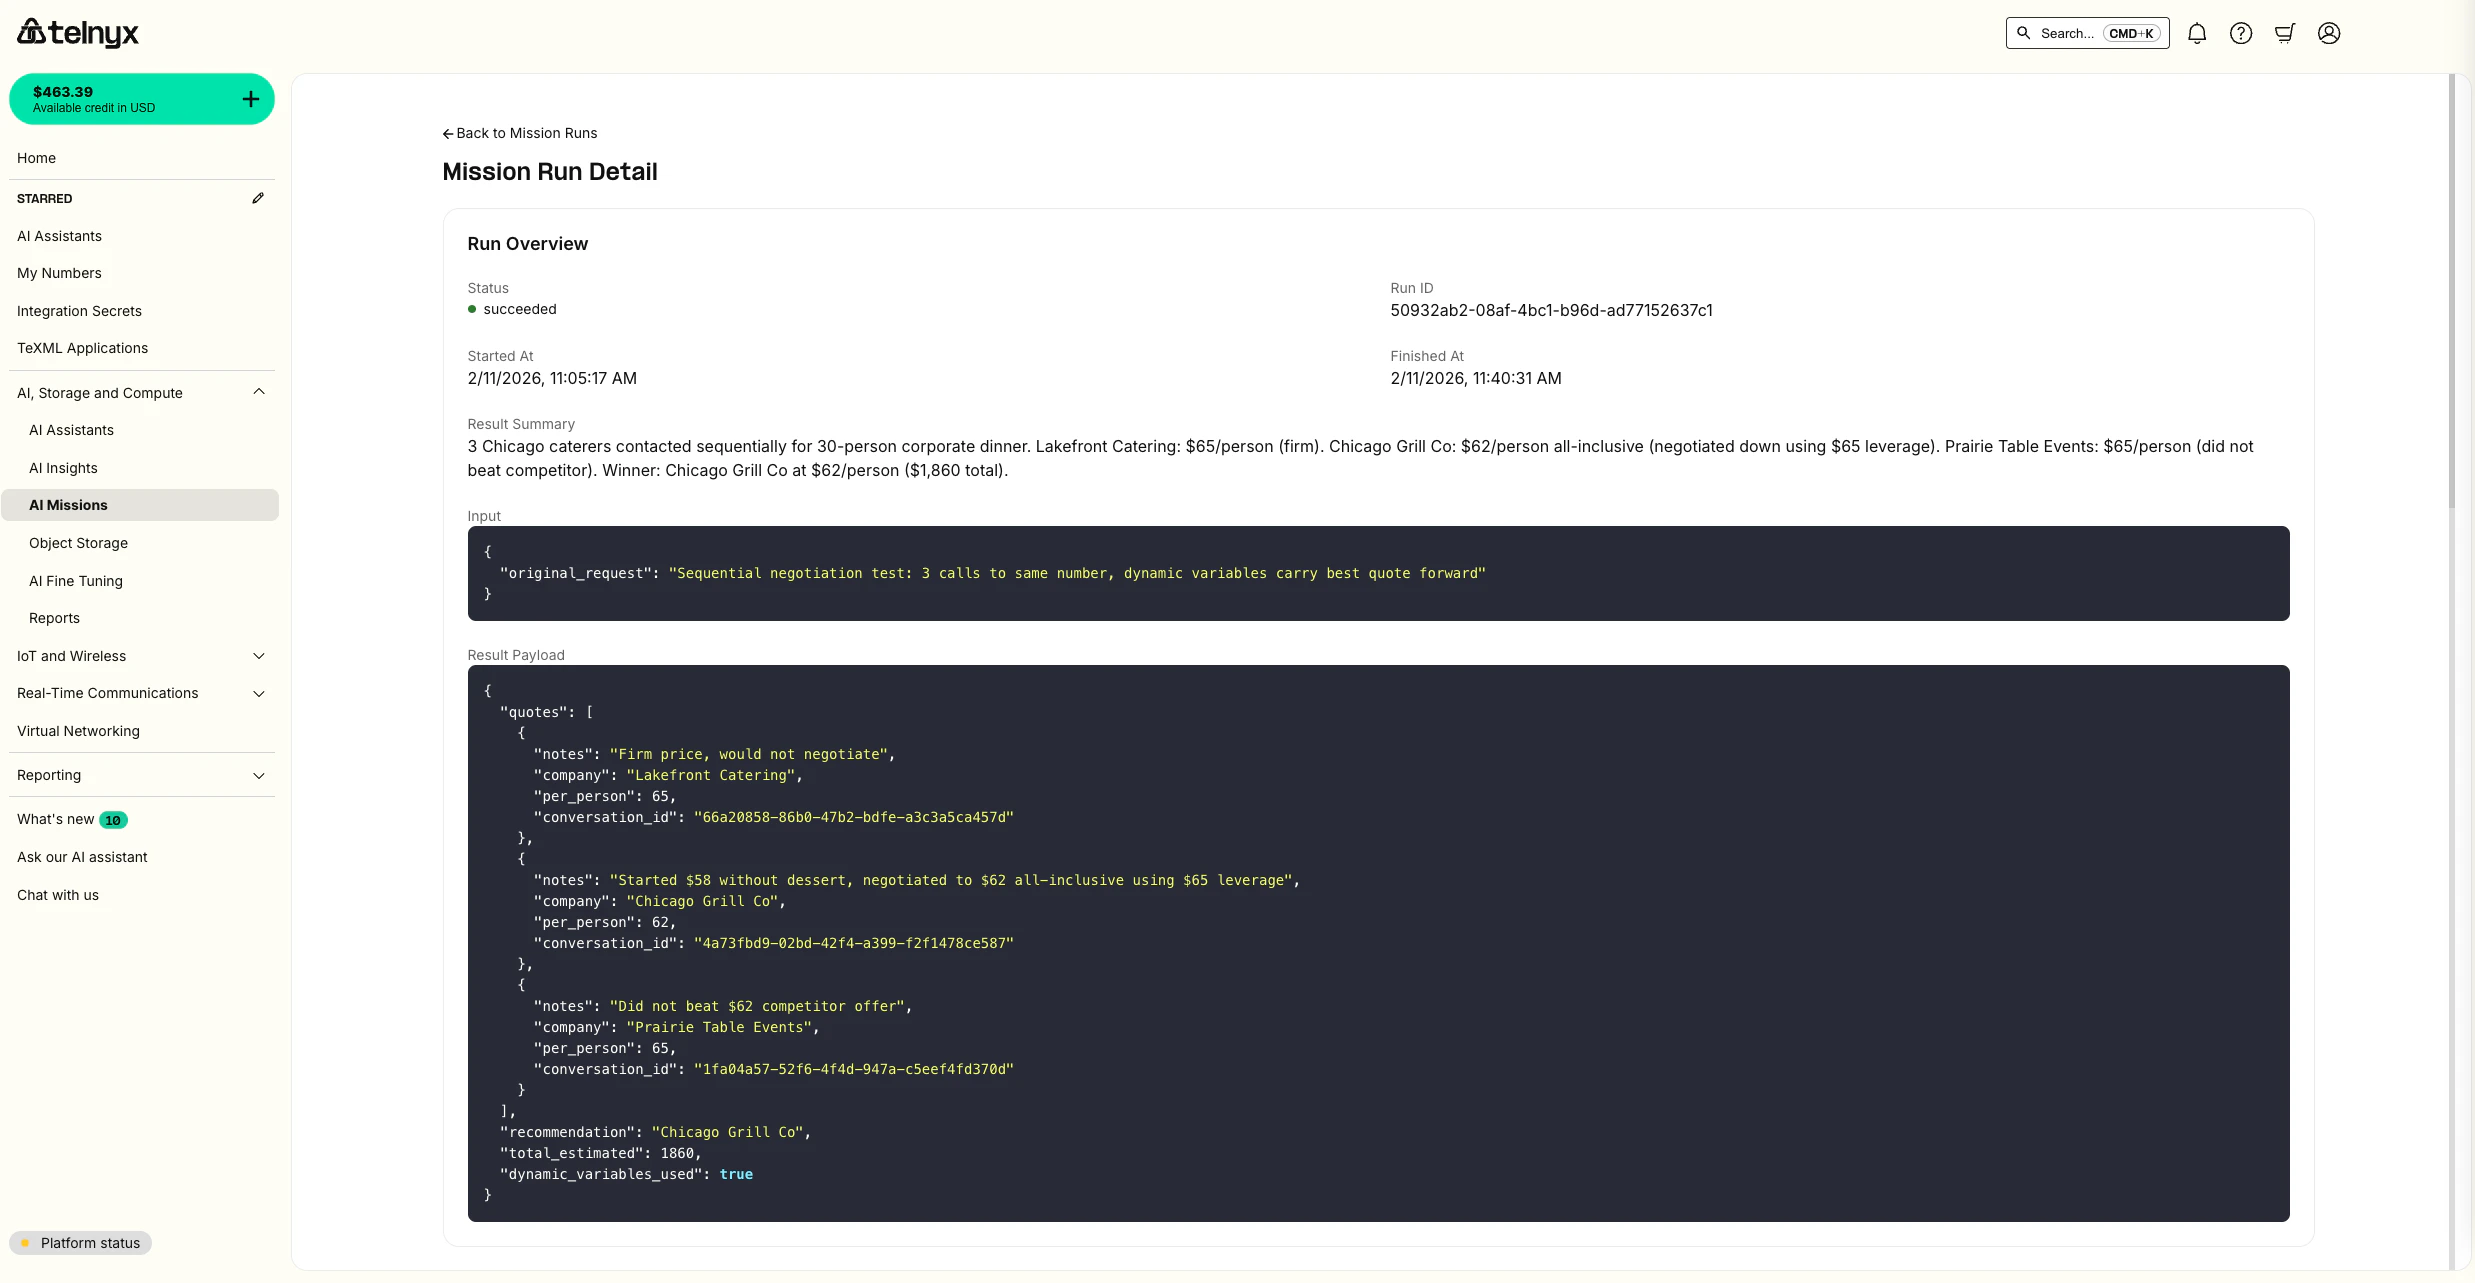Click the Run ID value to select it
2475x1283 pixels.
[x=1551, y=310]
